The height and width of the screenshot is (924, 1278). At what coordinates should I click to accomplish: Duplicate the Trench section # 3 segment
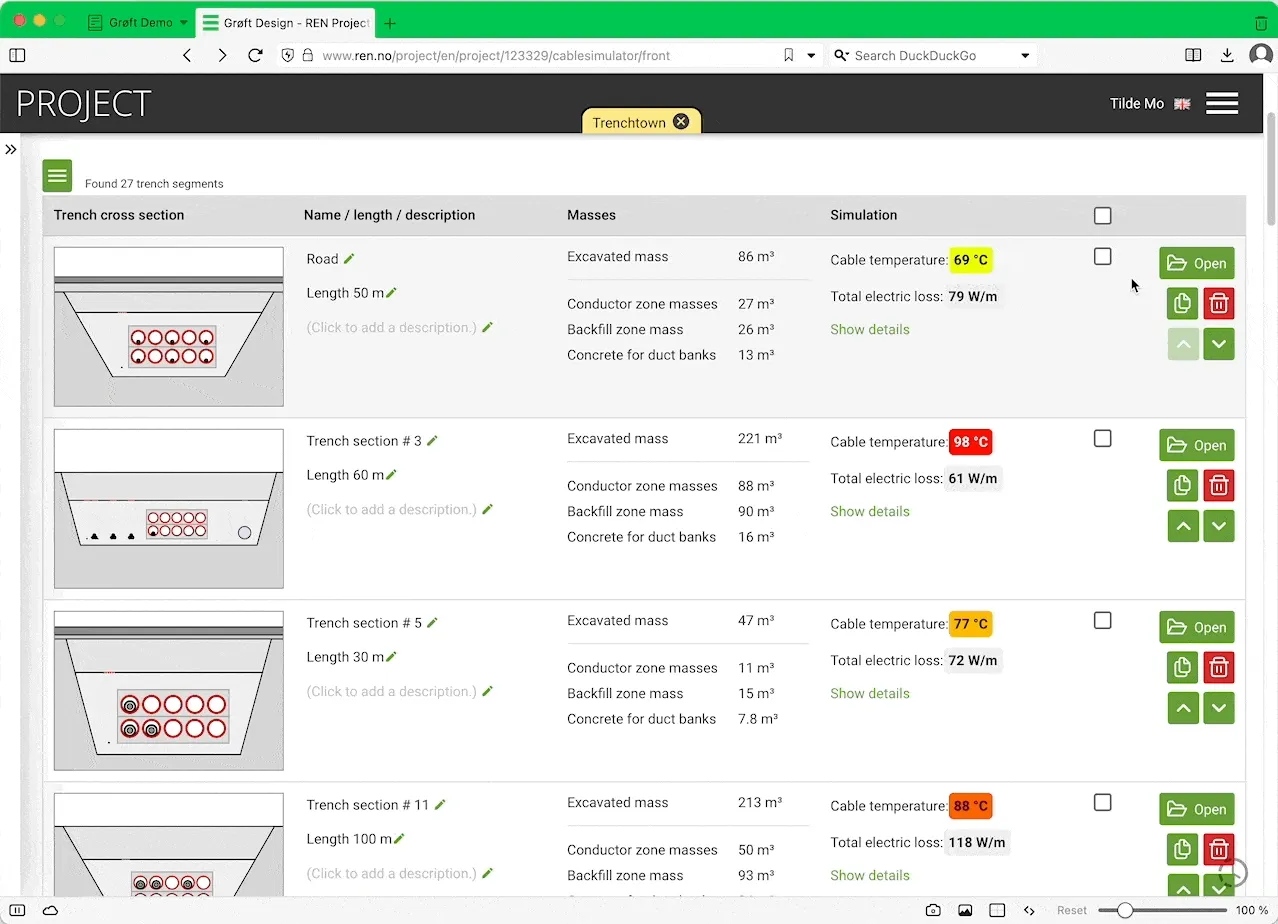click(x=1183, y=485)
